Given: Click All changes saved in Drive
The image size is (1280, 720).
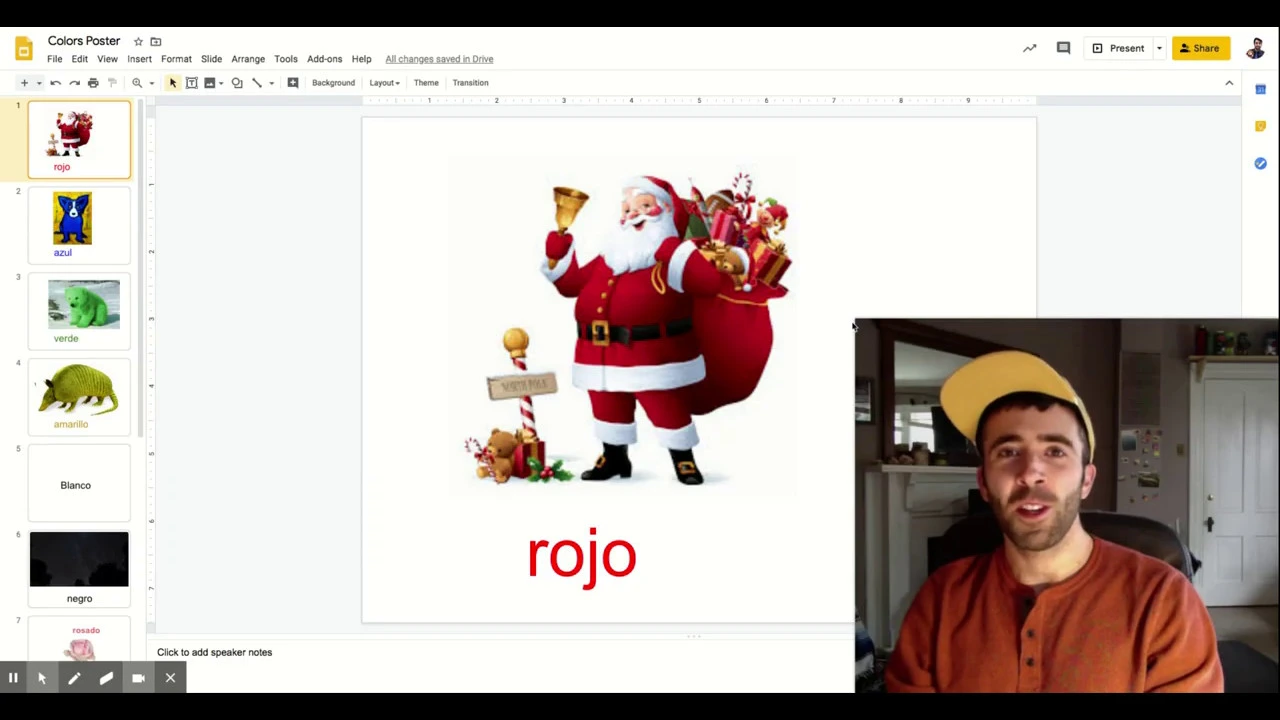Looking at the screenshot, I should click(439, 59).
